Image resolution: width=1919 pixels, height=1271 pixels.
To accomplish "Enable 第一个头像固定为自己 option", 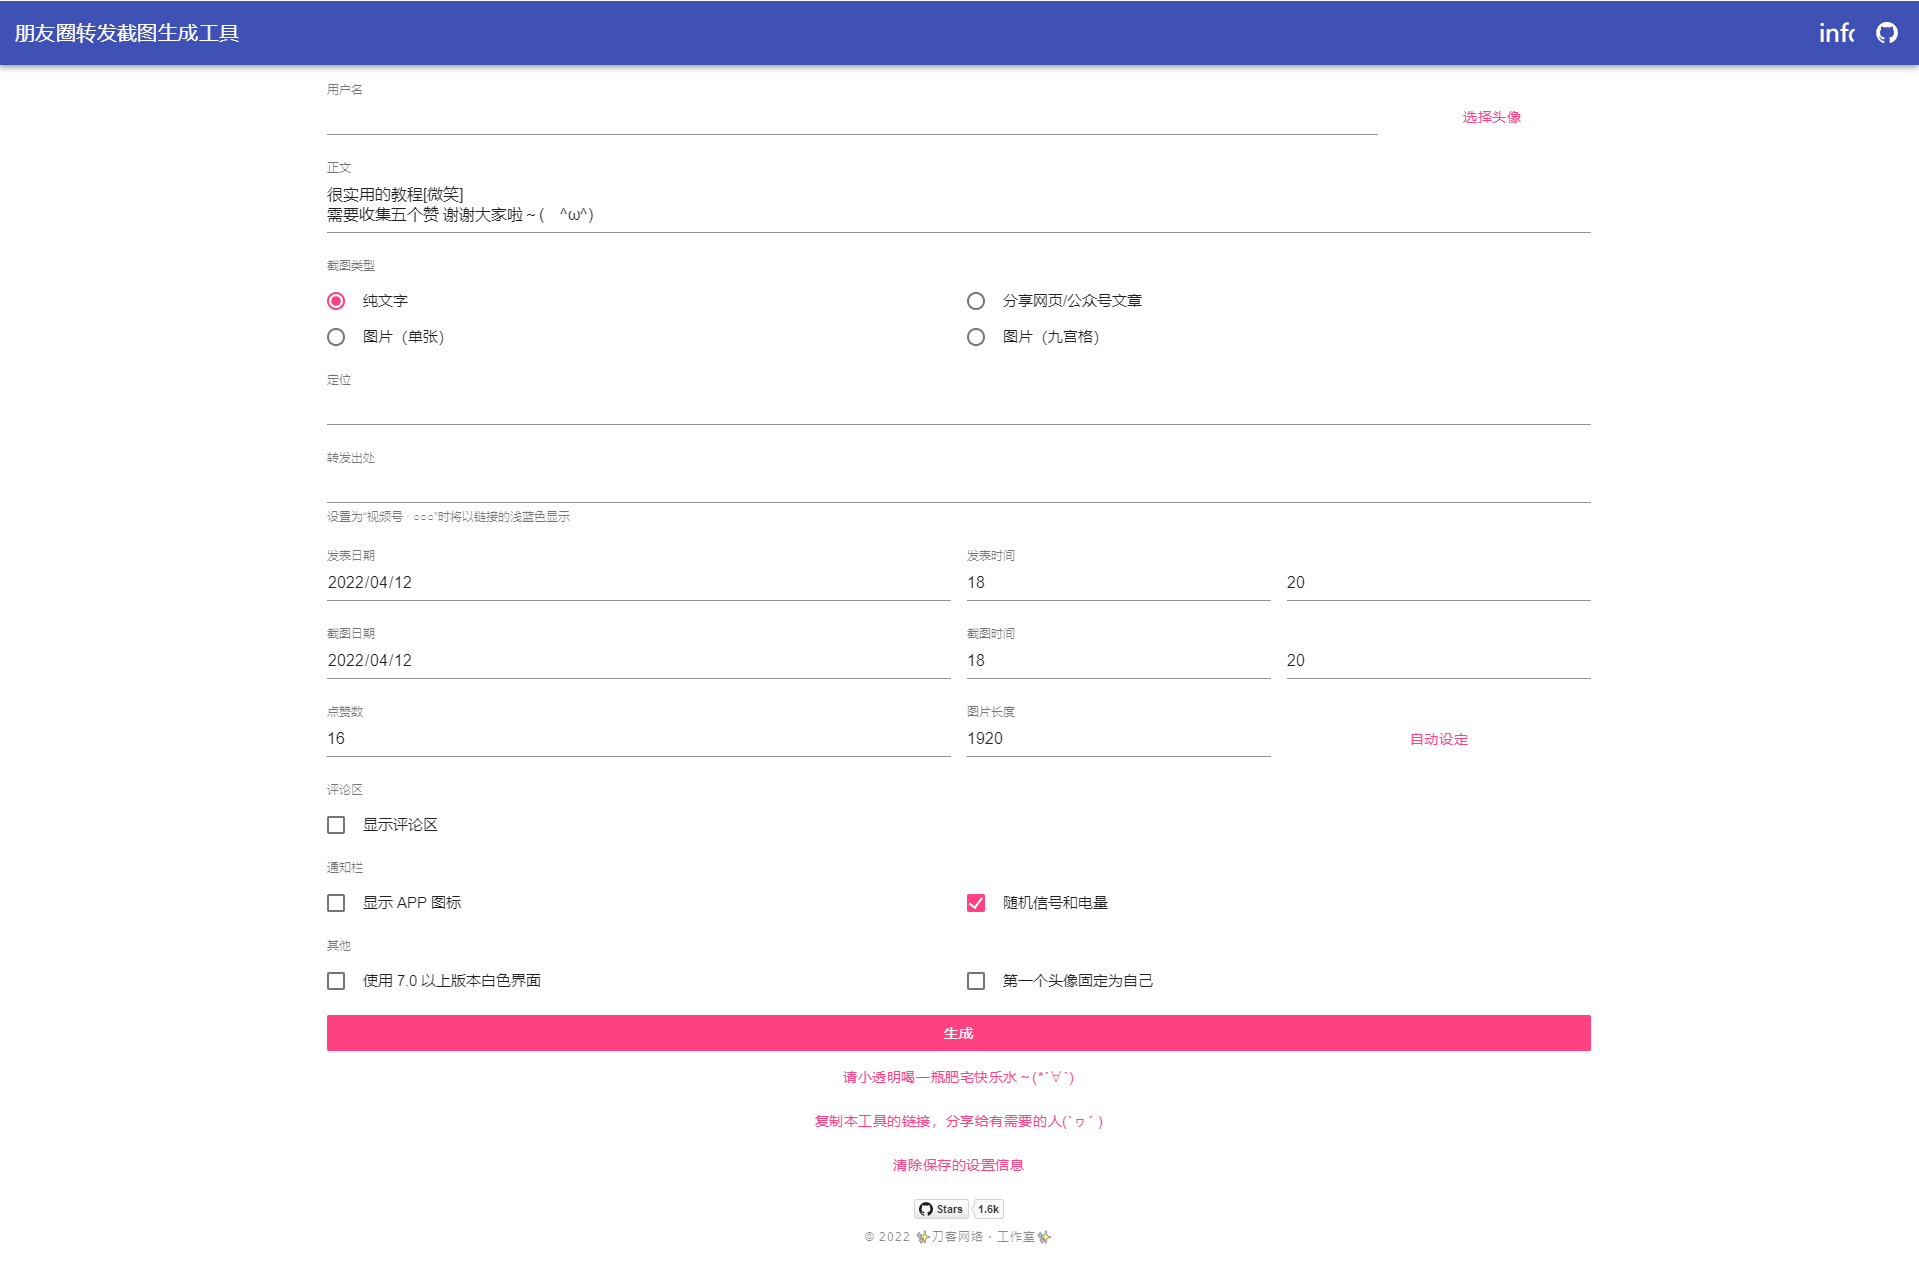I will point(976,980).
